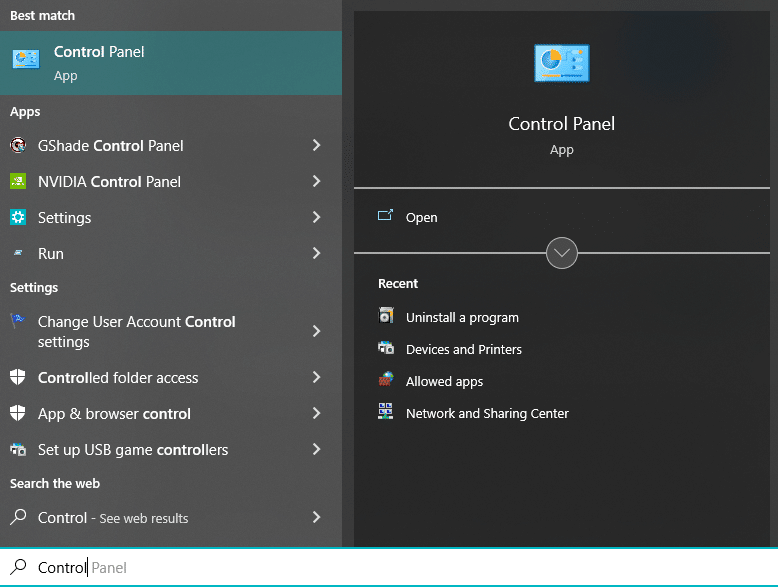The width and height of the screenshot is (778, 587).
Task: Select the Run app result
Action: (171, 254)
